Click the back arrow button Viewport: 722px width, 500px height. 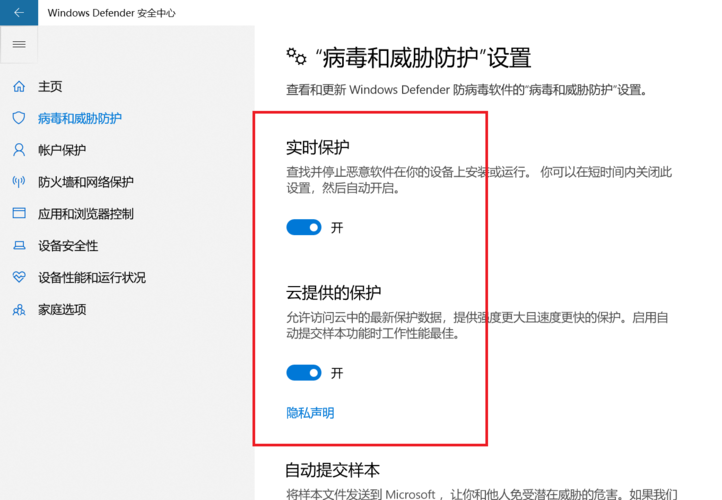click(19, 12)
